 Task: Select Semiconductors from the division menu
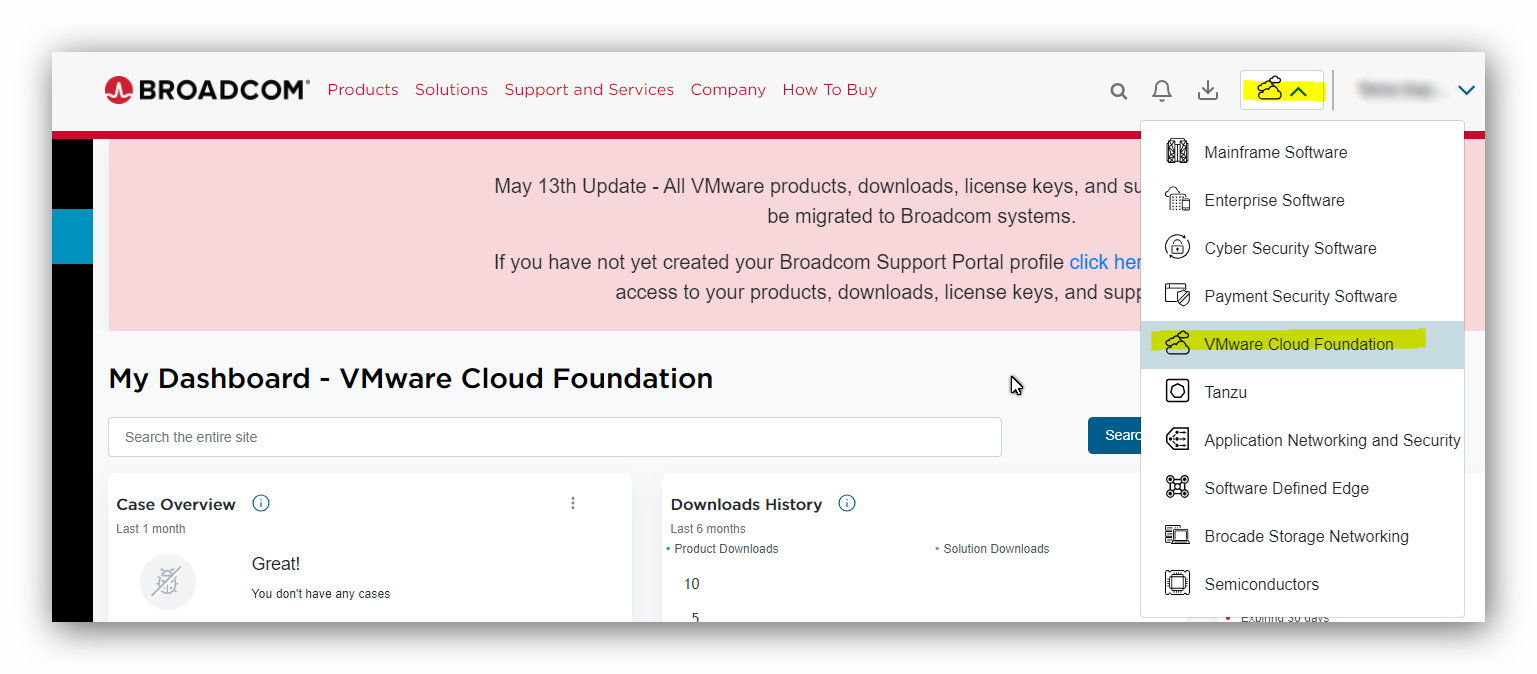1302,584
